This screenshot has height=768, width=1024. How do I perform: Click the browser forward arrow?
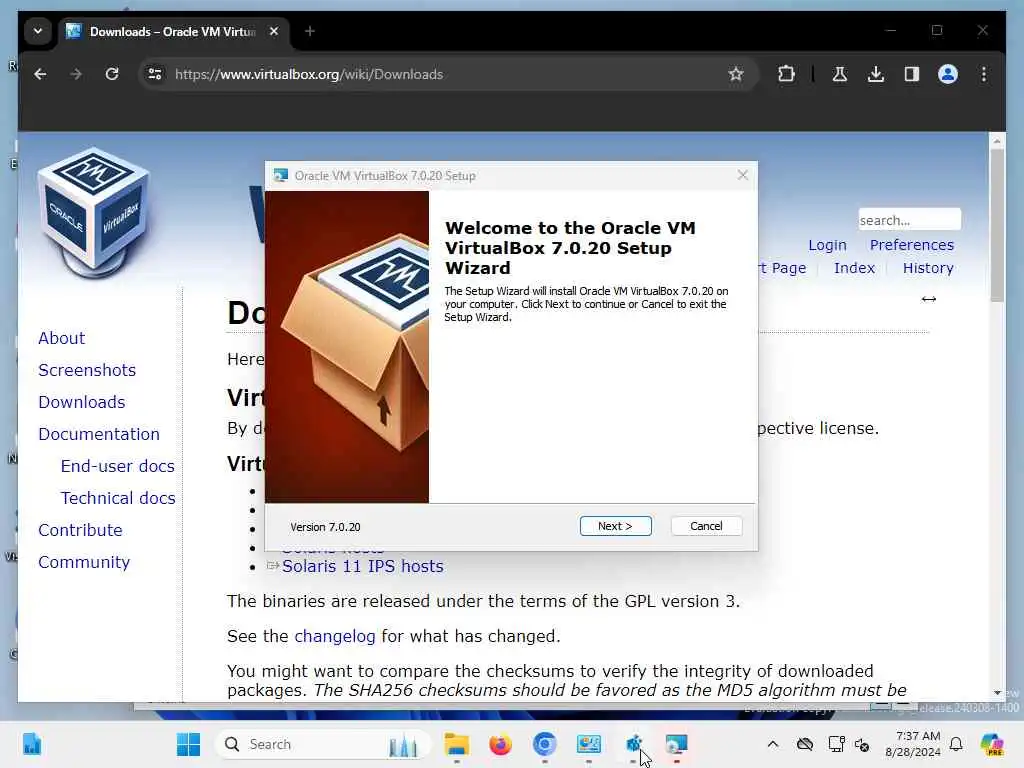pos(76,74)
